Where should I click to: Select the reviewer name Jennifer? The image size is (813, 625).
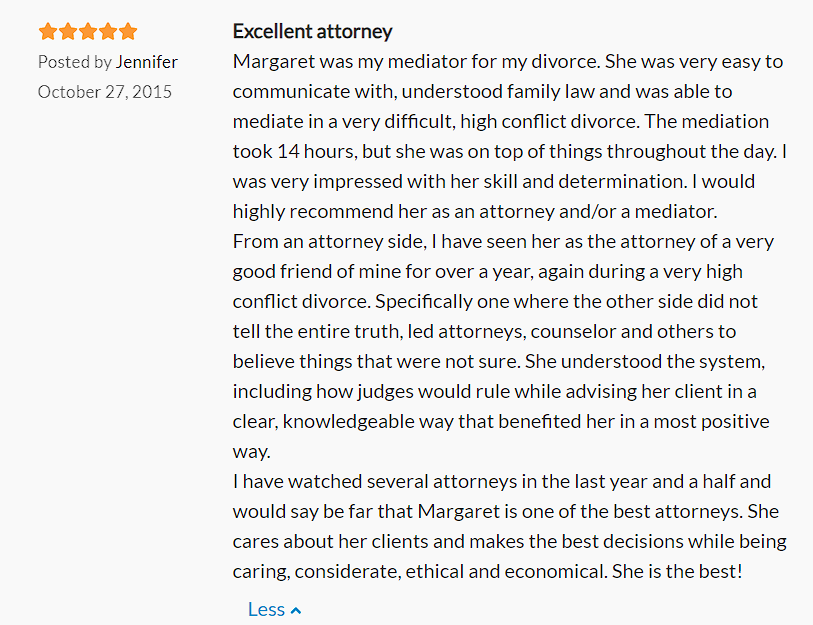147,62
